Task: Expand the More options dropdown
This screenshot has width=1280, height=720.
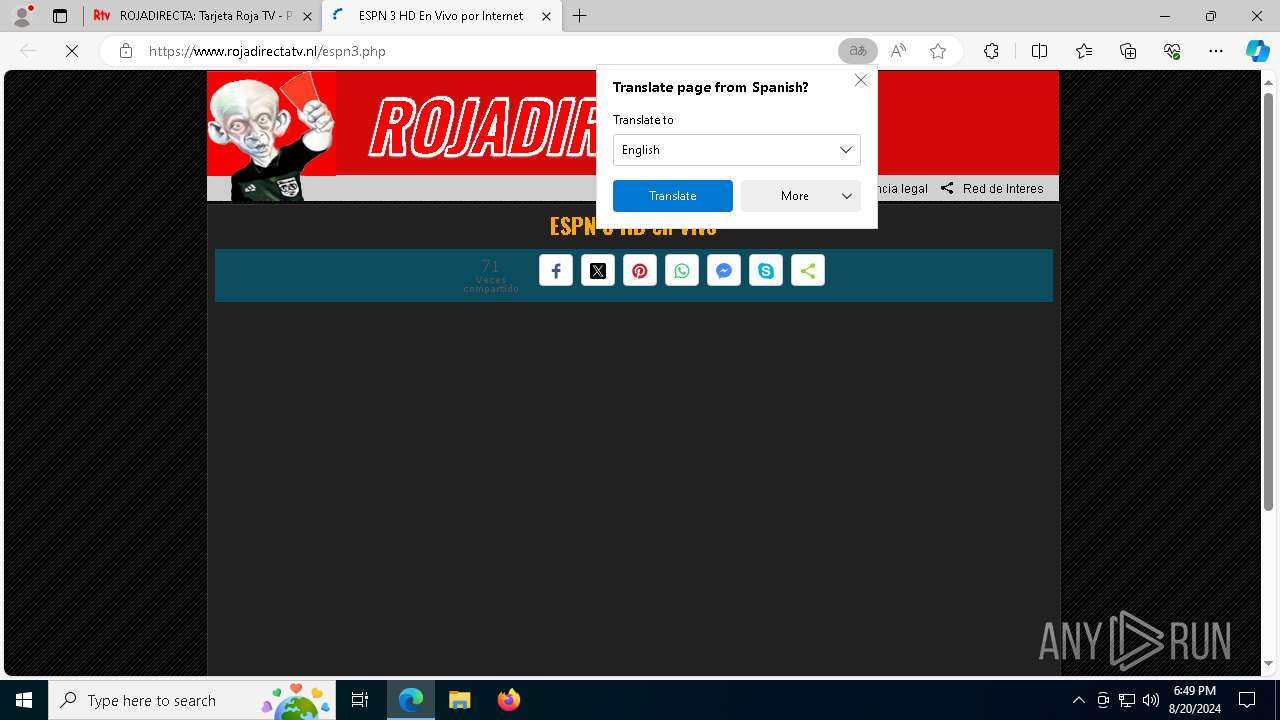Action: pyautogui.click(x=801, y=196)
